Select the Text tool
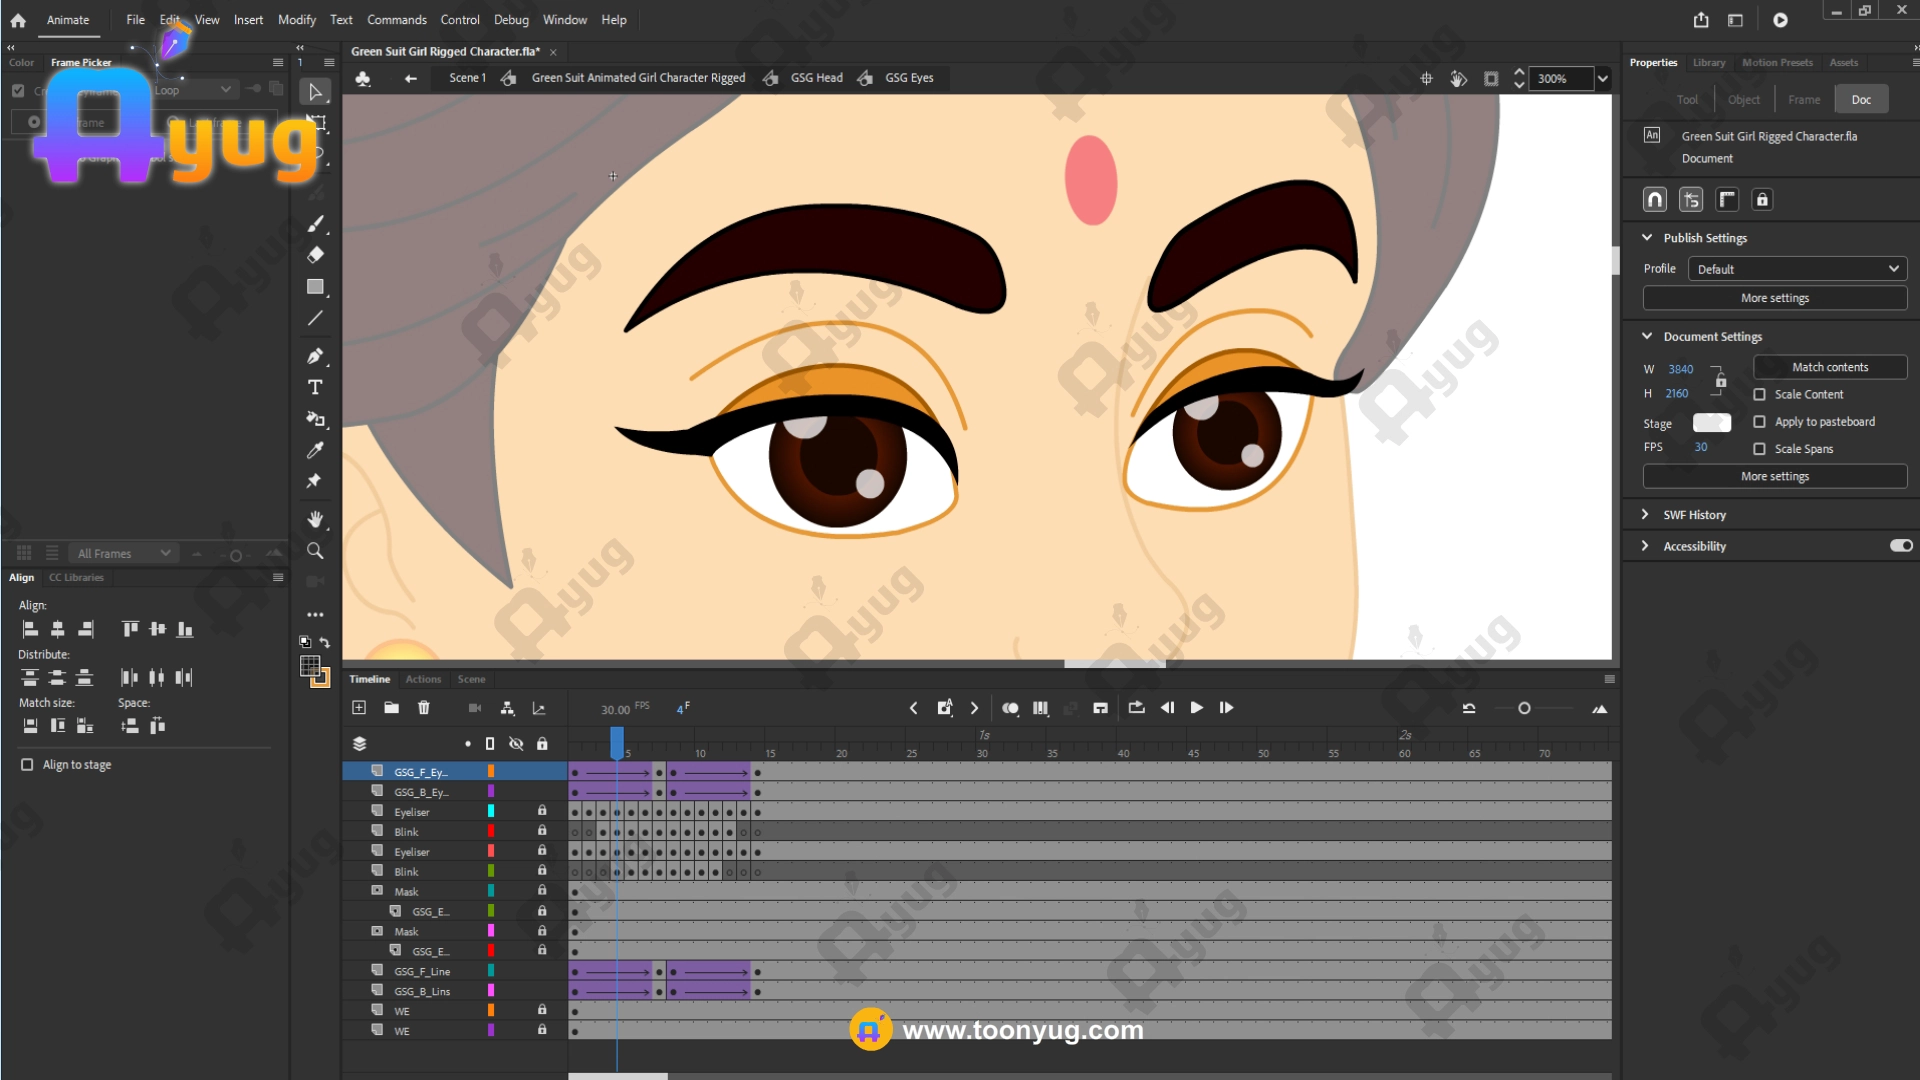Image resolution: width=1920 pixels, height=1080 pixels. tap(315, 387)
